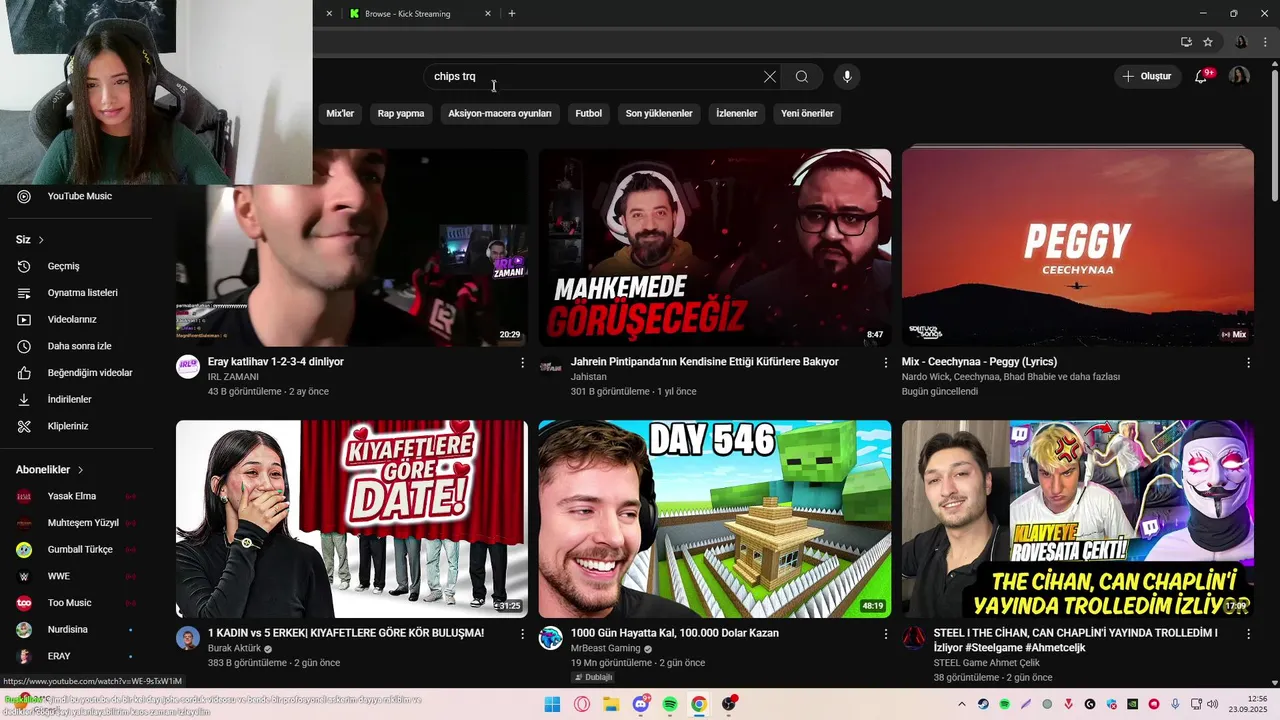This screenshot has height=720, width=1280.
Task: Open Daha sonra izle clock icon
Action: (x=24, y=346)
